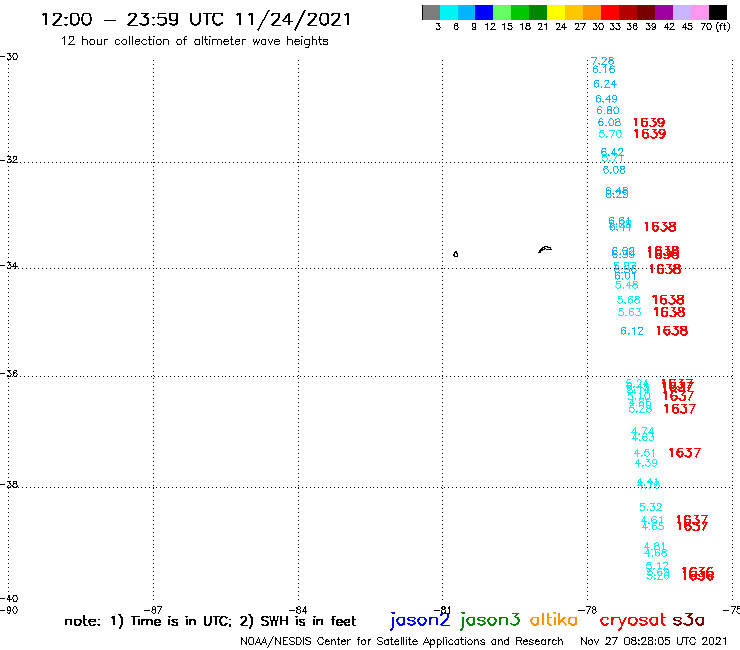The height and width of the screenshot is (650, 740).
Task: Click the 6.24 wave height value
Action: pyautogui.click(x=605, y=84)
